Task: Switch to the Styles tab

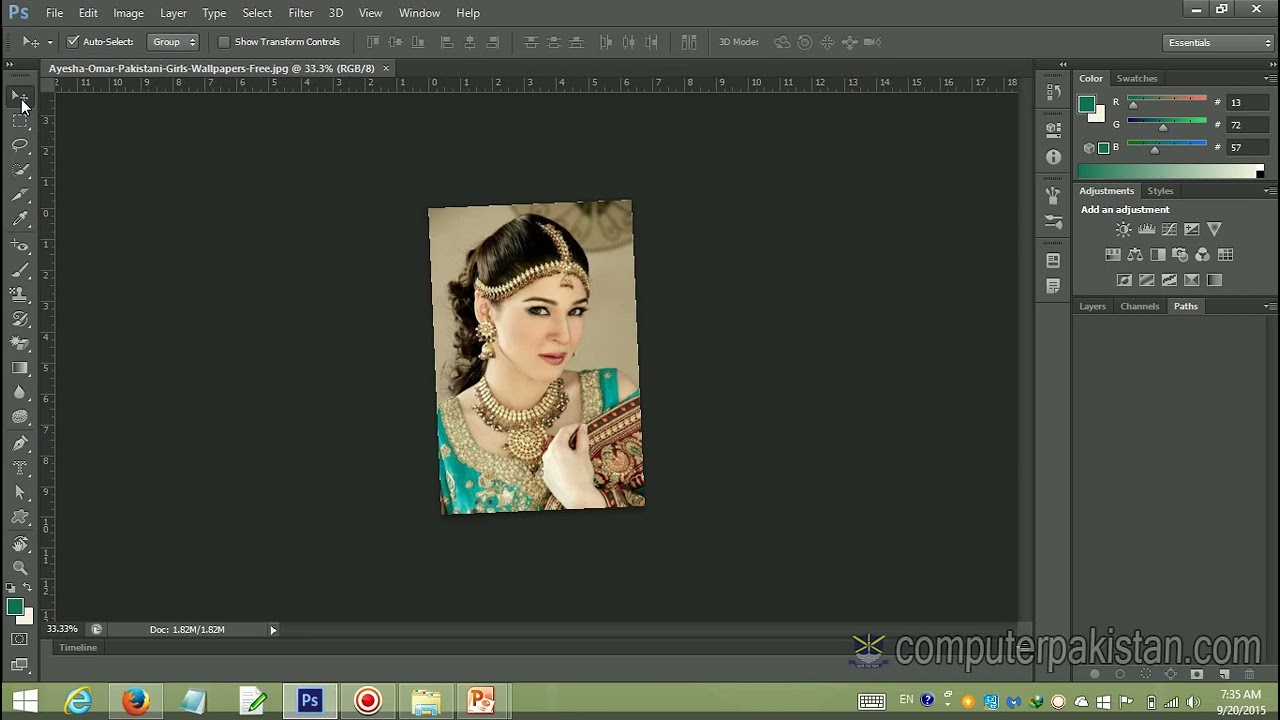Action: (1160, 191)
